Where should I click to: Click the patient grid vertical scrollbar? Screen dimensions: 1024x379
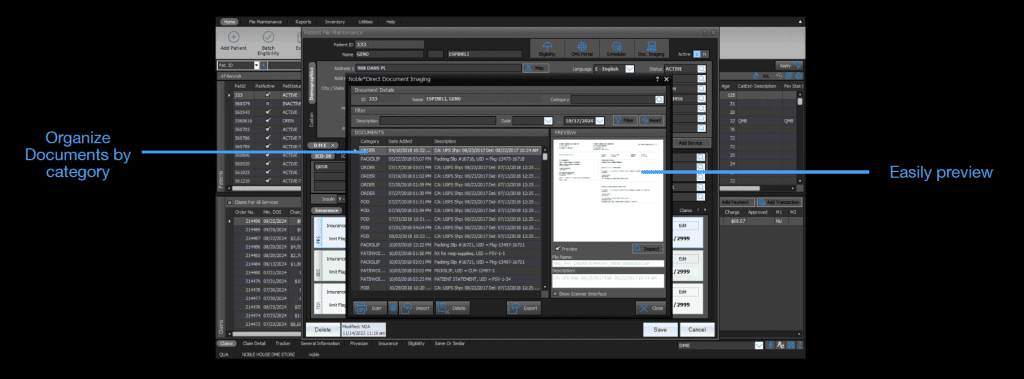(800, 137)
